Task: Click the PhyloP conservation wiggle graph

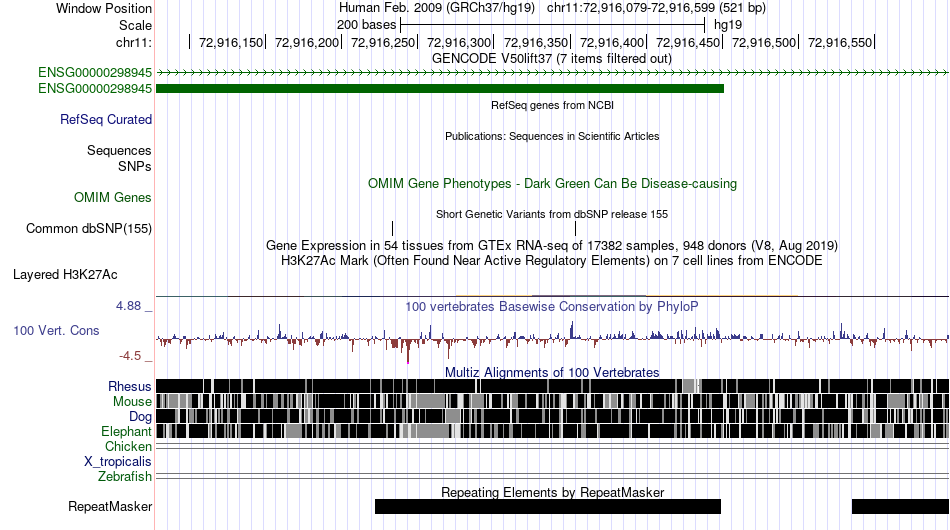Action: (553, 340)
